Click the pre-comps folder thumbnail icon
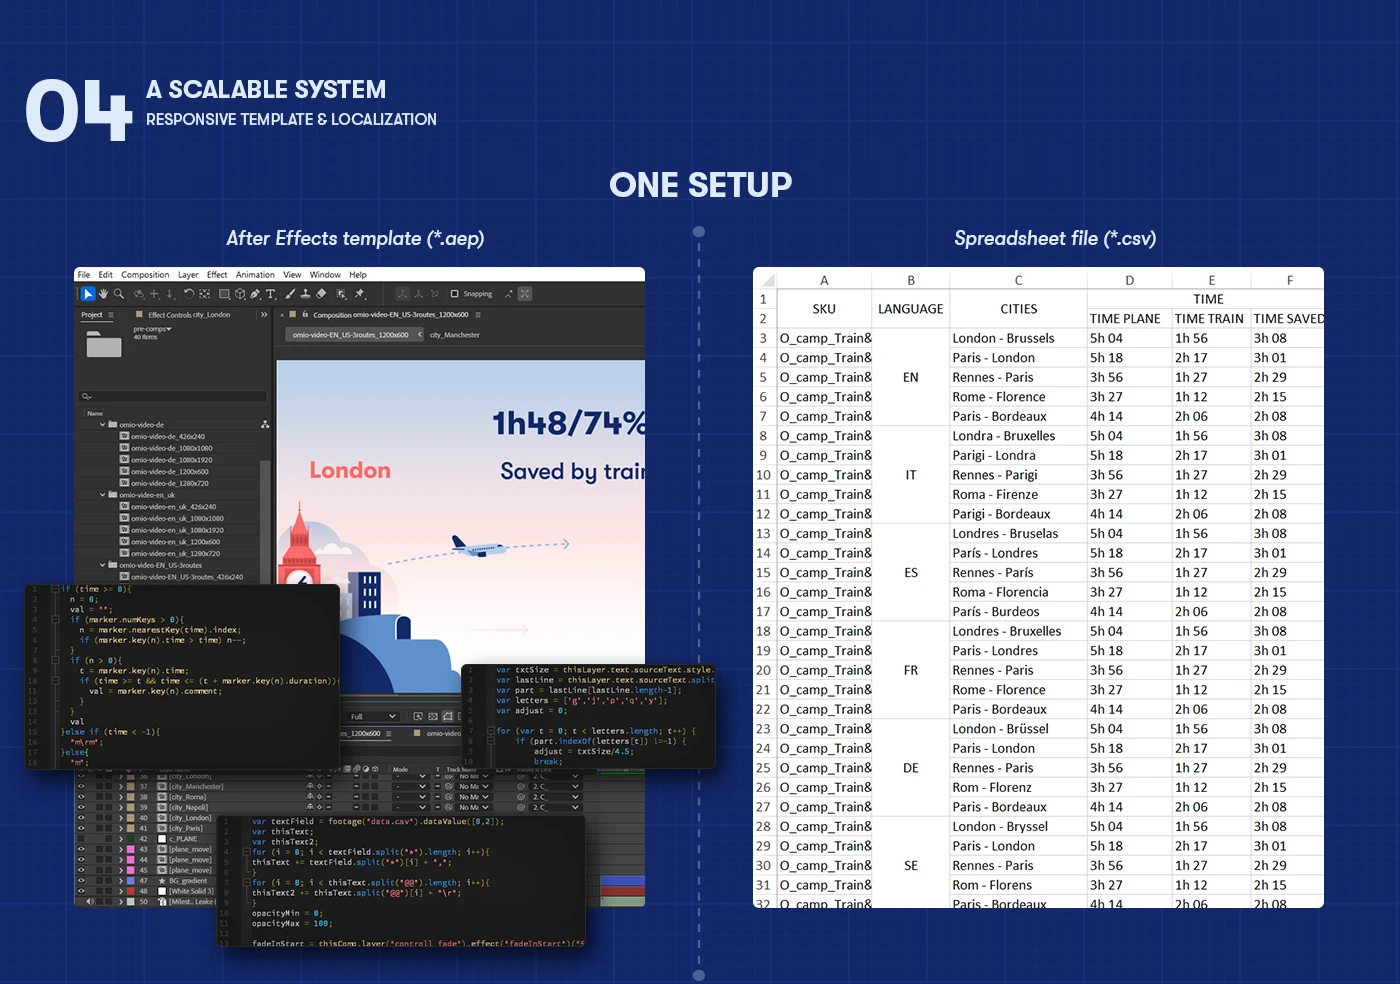Viewport: 1400px width, 984px height. click(x=104, y=345)
